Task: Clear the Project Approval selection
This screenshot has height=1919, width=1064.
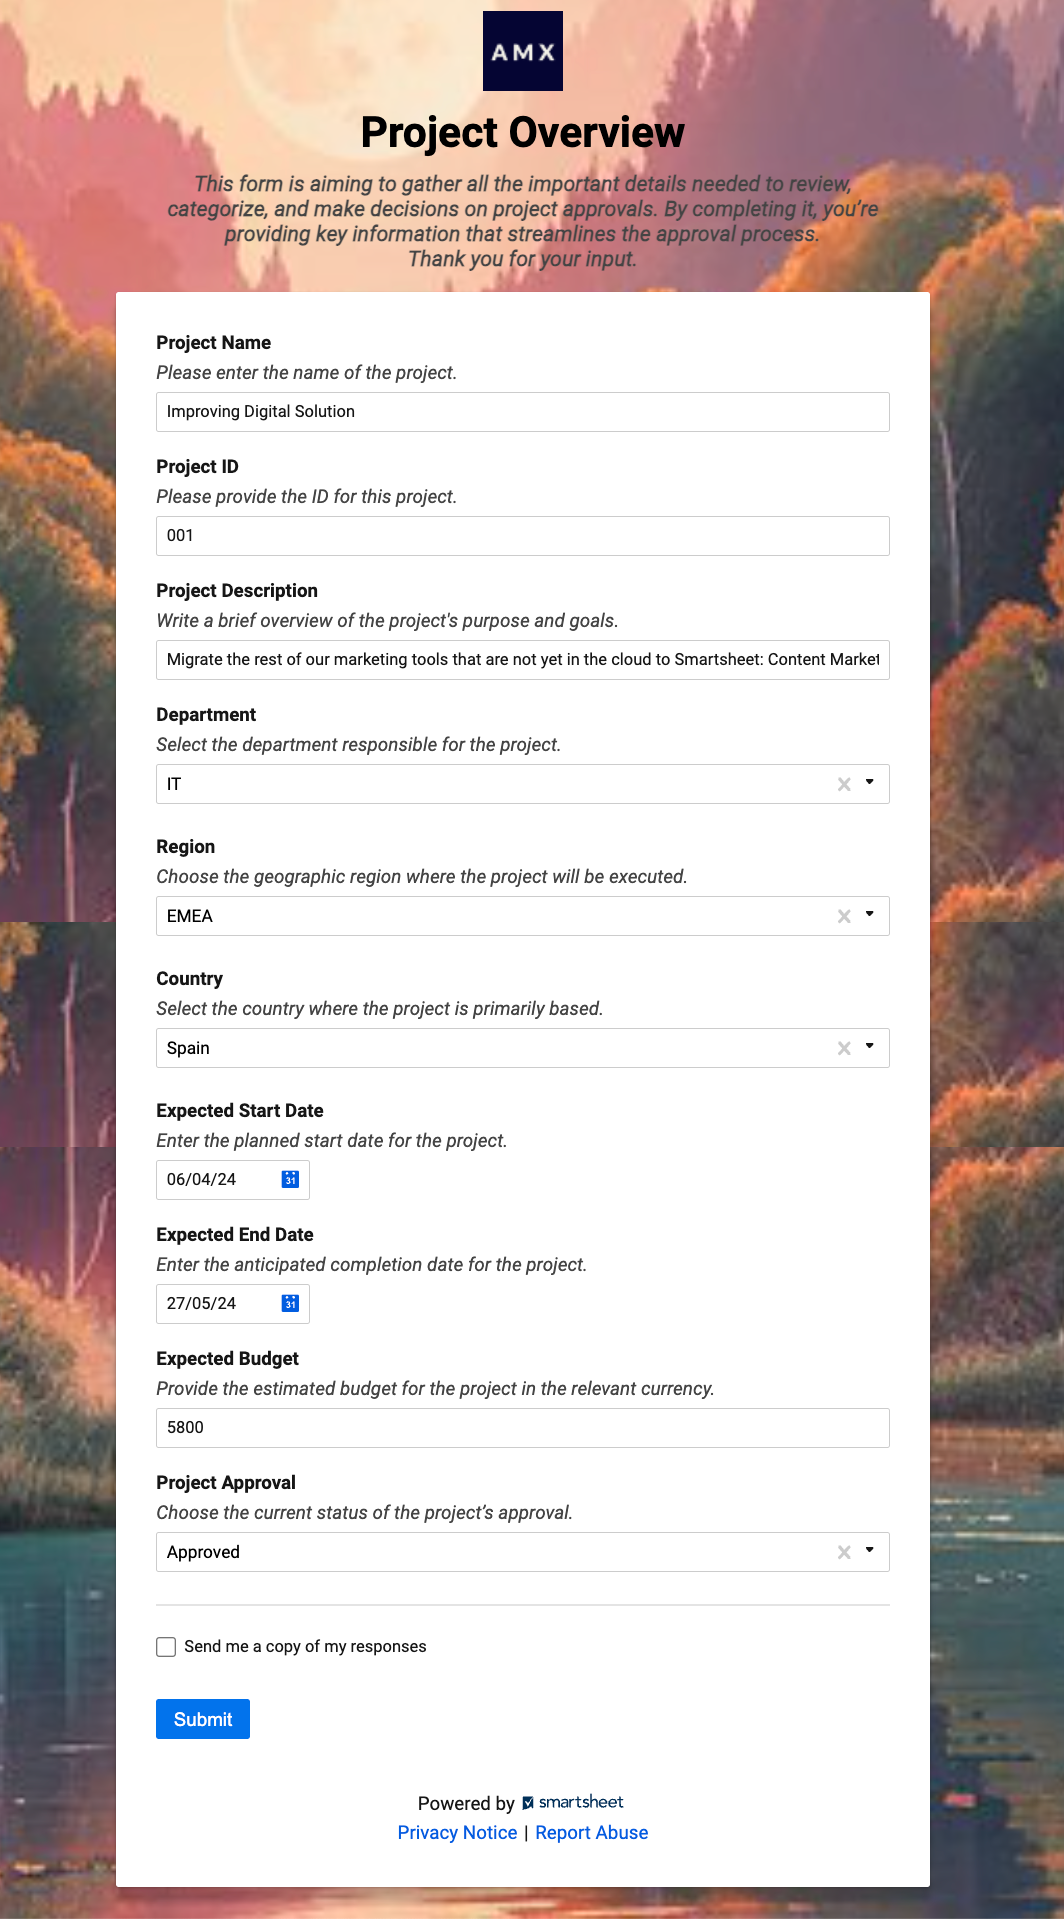Action: (x=844, y=1553)
